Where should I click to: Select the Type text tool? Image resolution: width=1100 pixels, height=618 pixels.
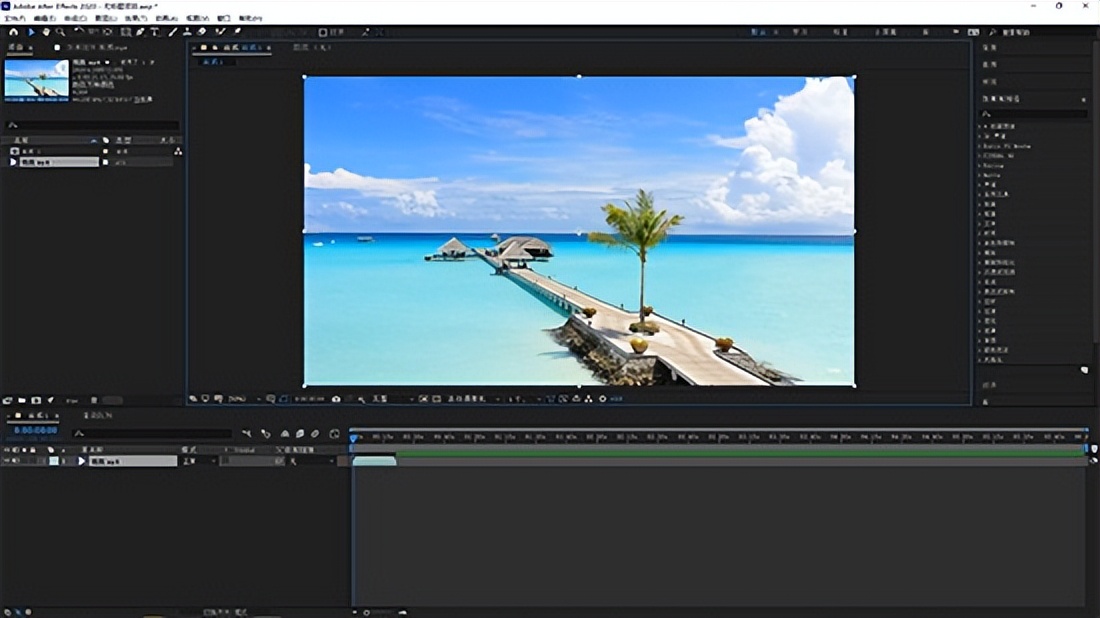click(155, 32)
